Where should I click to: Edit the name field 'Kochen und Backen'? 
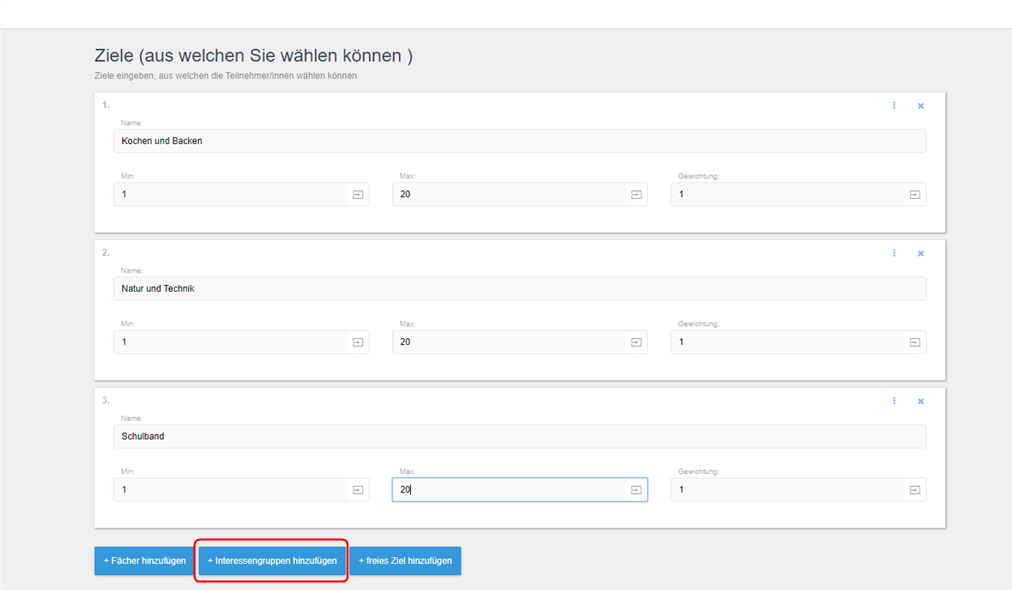520,141
